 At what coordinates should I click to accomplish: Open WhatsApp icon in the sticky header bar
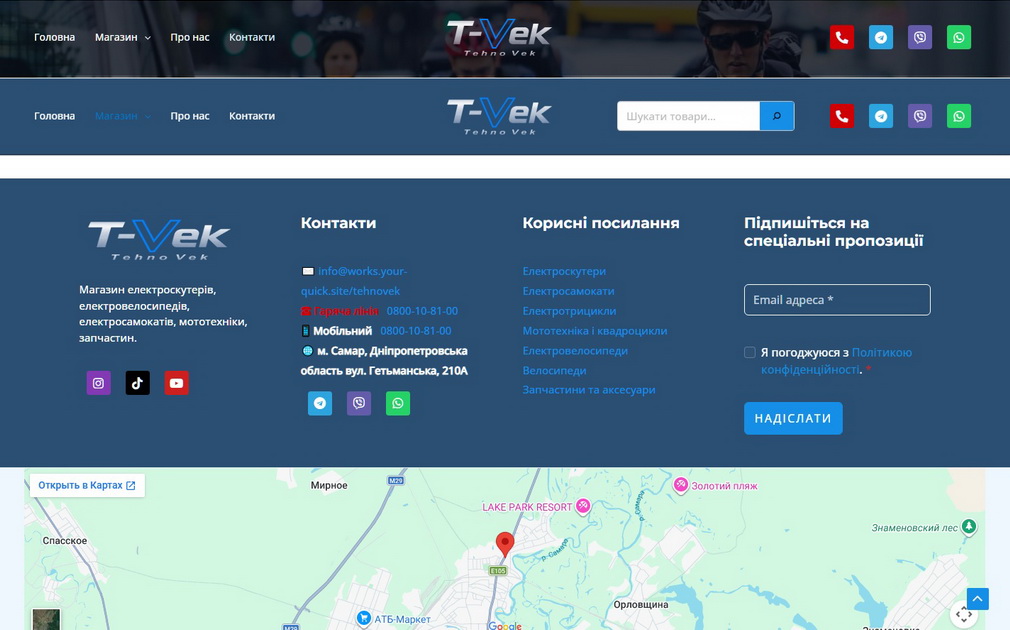point(958,116)
